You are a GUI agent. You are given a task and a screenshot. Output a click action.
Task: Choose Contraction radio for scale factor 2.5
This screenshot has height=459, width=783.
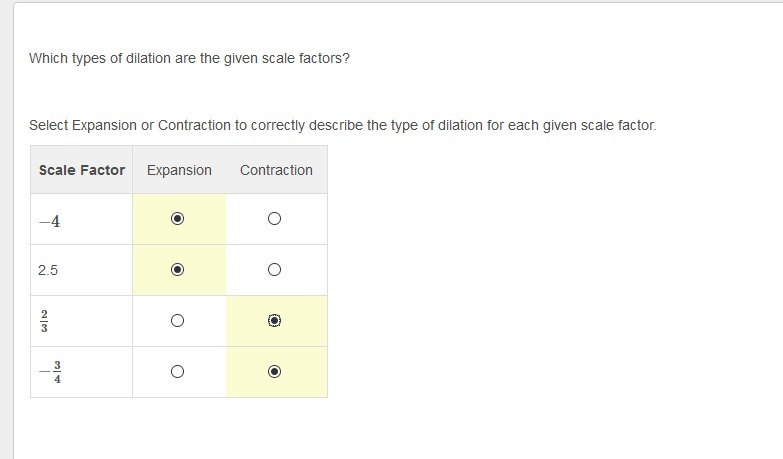coord(275,270)
